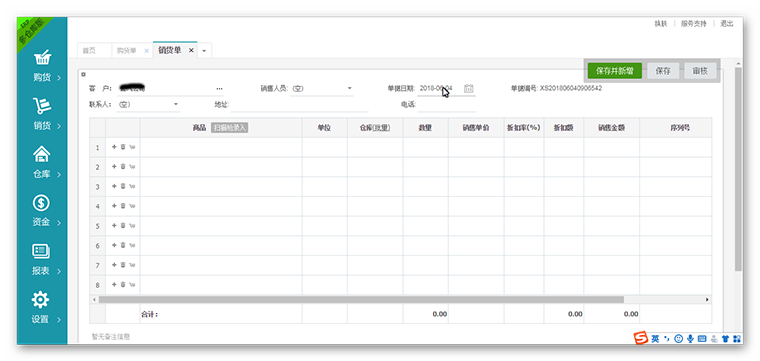Select the 销货单 tab
This screenshot has height=361, width=760.
coord(170,50)
